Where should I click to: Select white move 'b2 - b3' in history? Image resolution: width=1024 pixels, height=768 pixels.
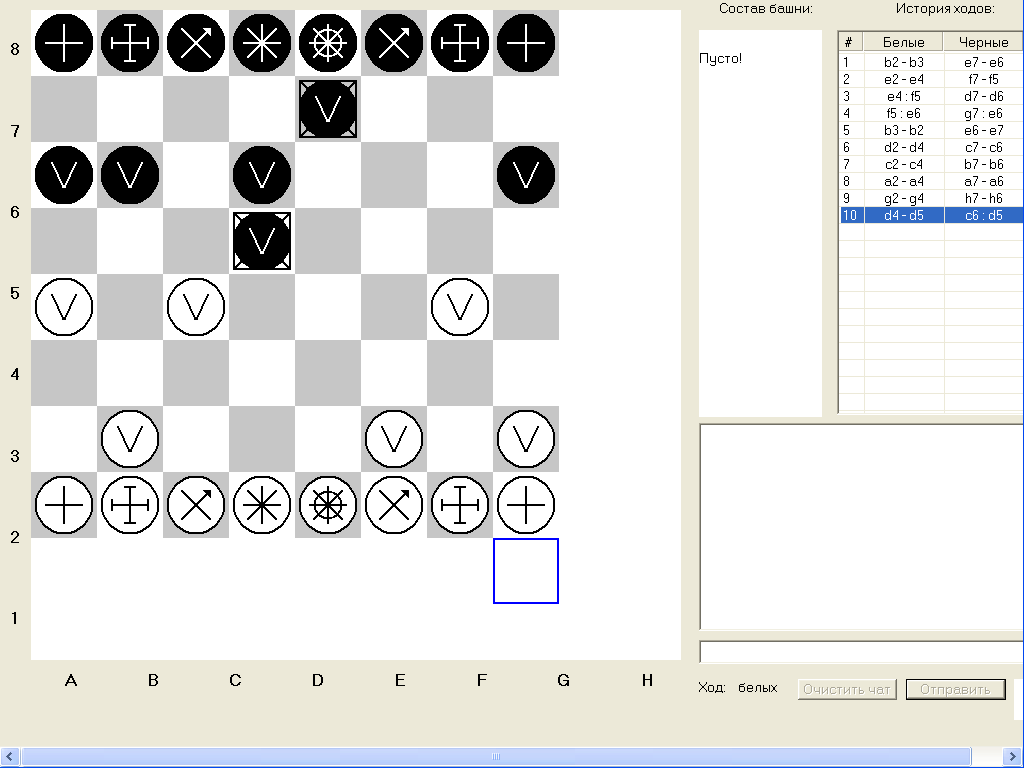pos(904,62)
